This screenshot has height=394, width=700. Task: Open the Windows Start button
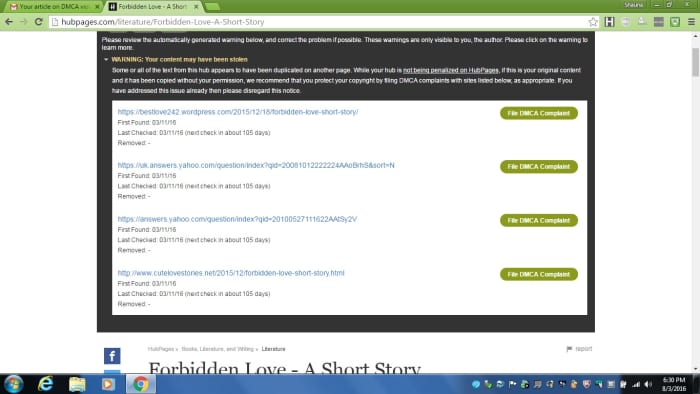click(13, 384)
